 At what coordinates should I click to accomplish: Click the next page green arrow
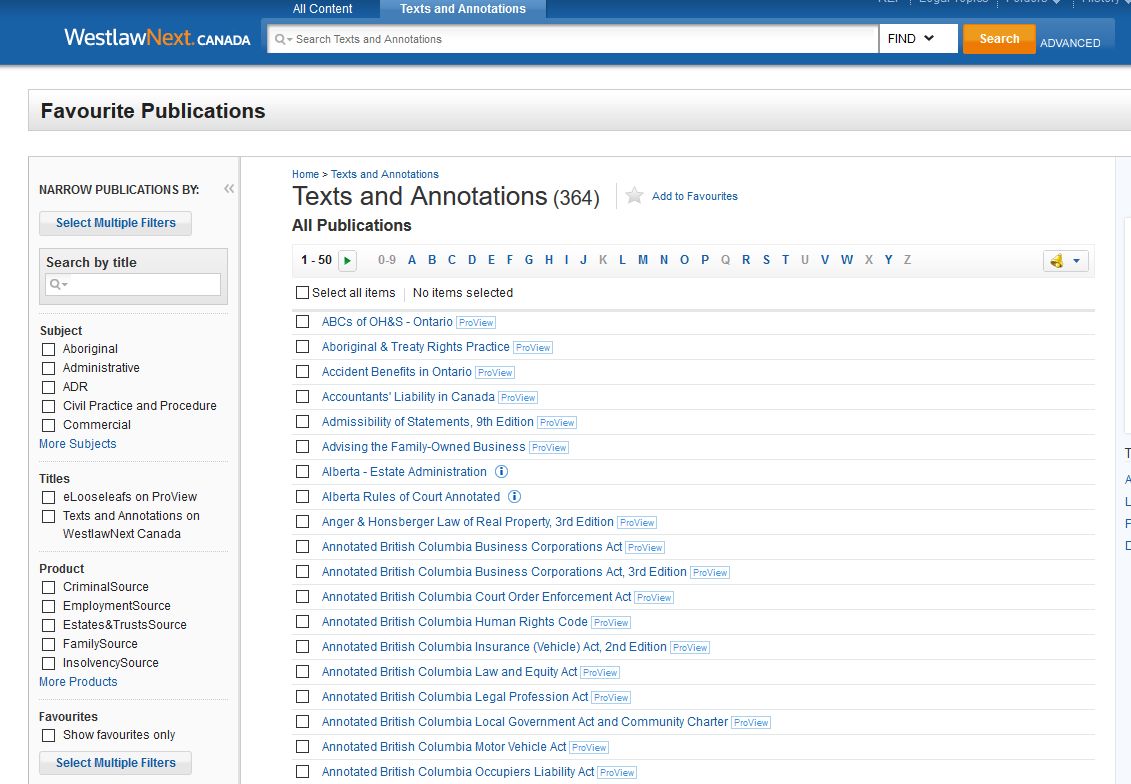(346, 259)
